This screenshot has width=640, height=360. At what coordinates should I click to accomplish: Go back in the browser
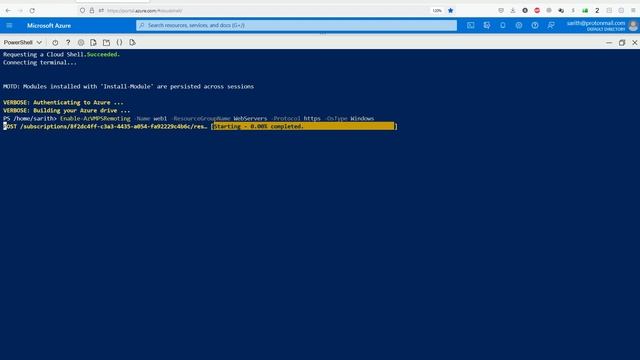click(8, 11)
